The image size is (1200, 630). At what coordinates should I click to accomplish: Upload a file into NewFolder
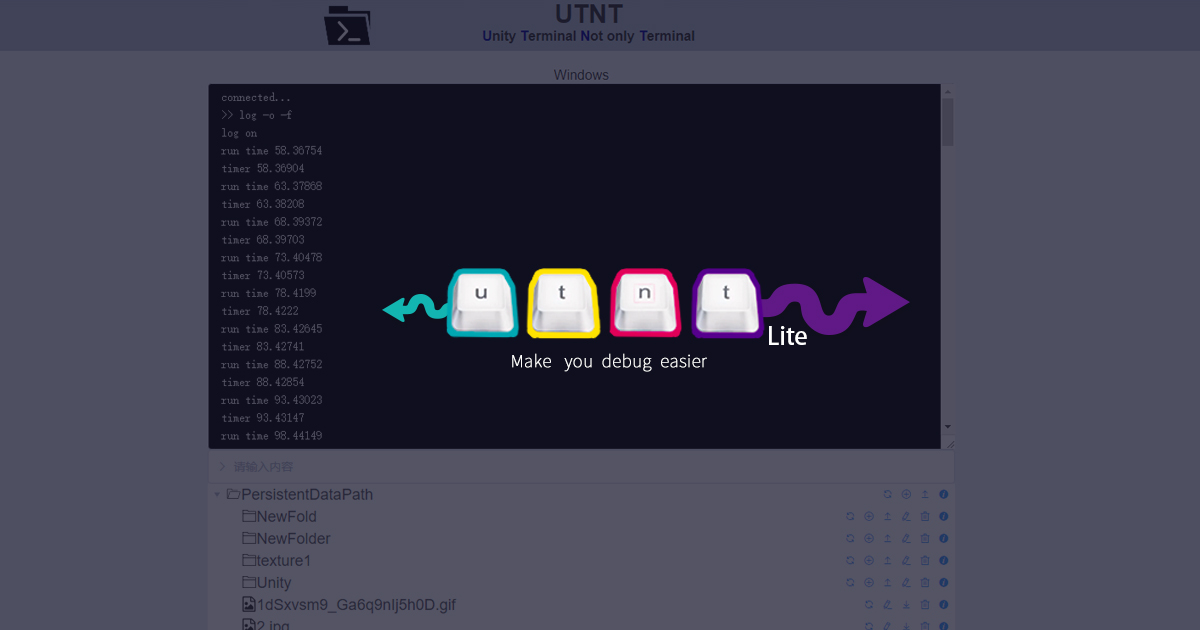click(x=887, y=538)
